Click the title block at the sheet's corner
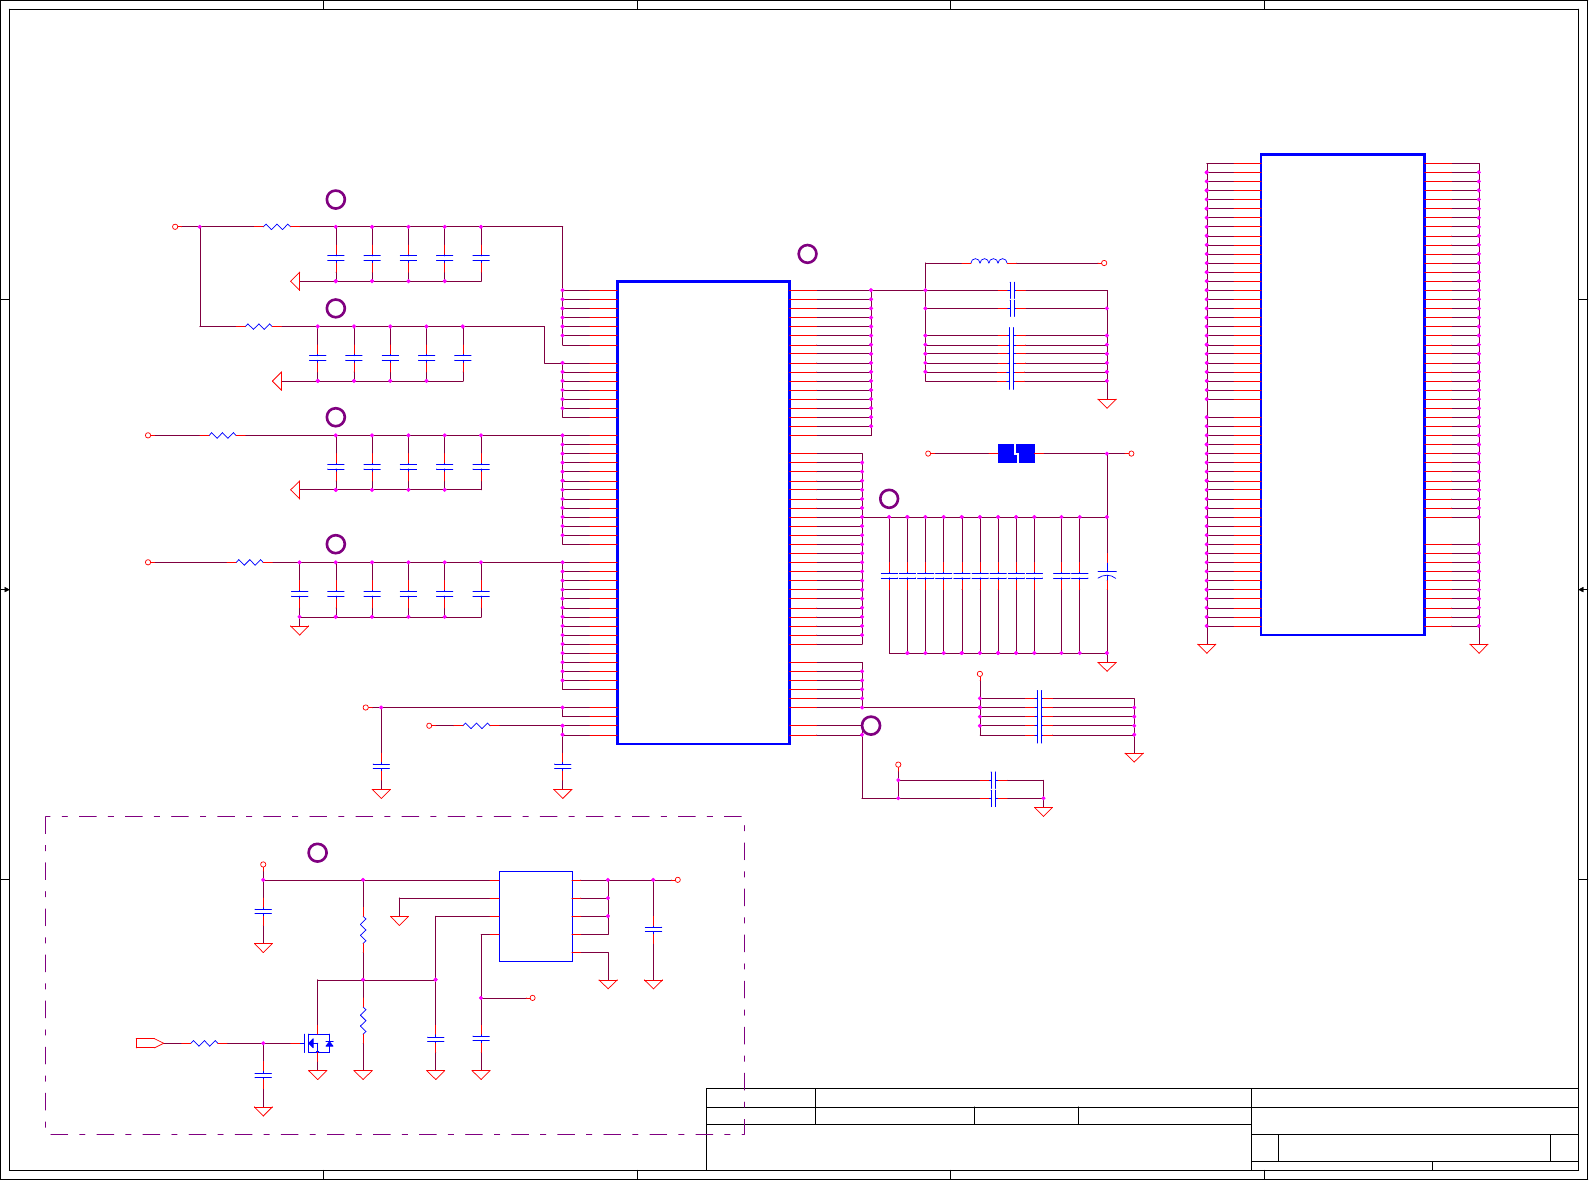 (x=1142, y=1129)
